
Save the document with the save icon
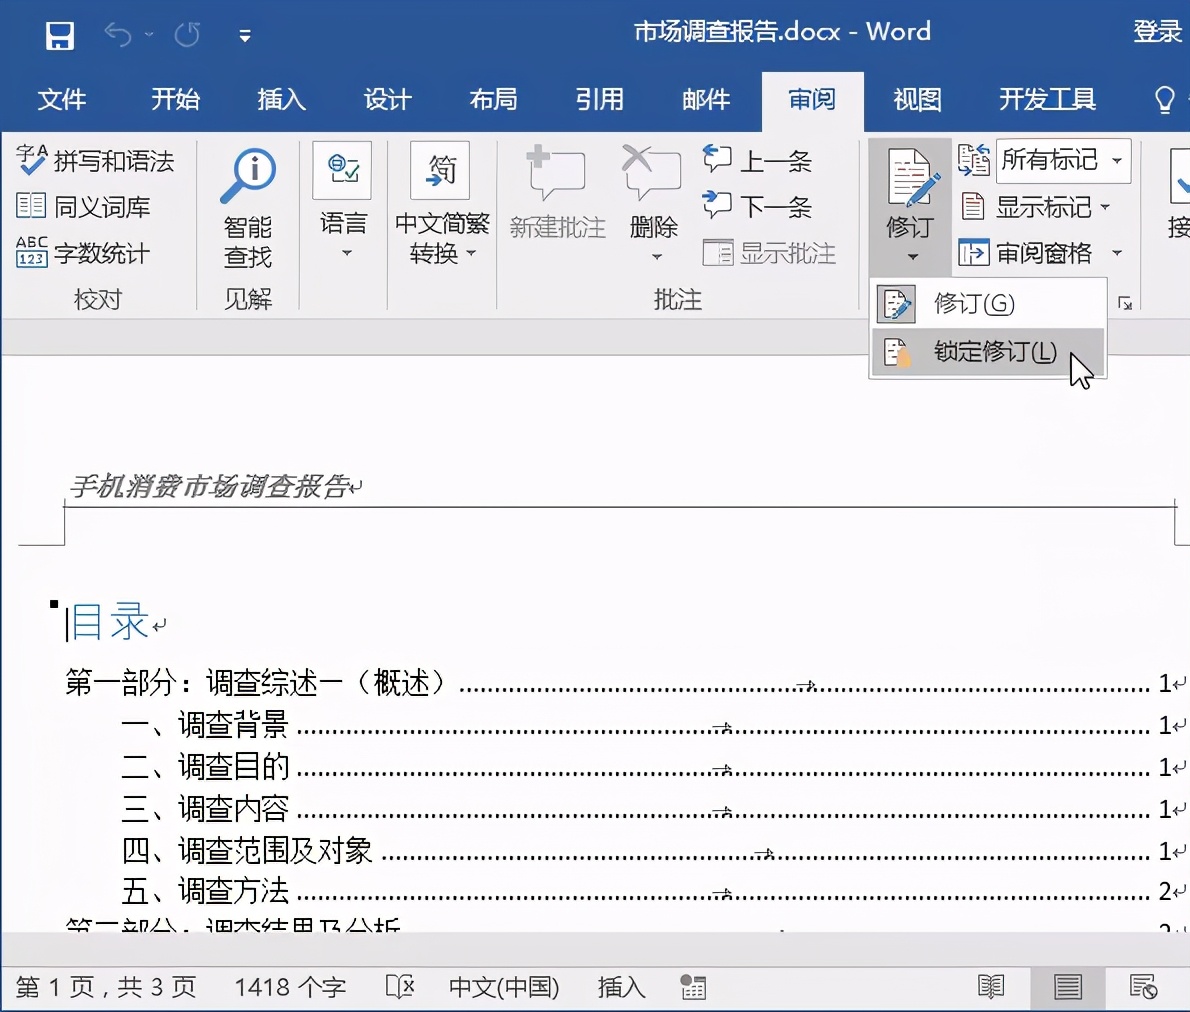59,34
